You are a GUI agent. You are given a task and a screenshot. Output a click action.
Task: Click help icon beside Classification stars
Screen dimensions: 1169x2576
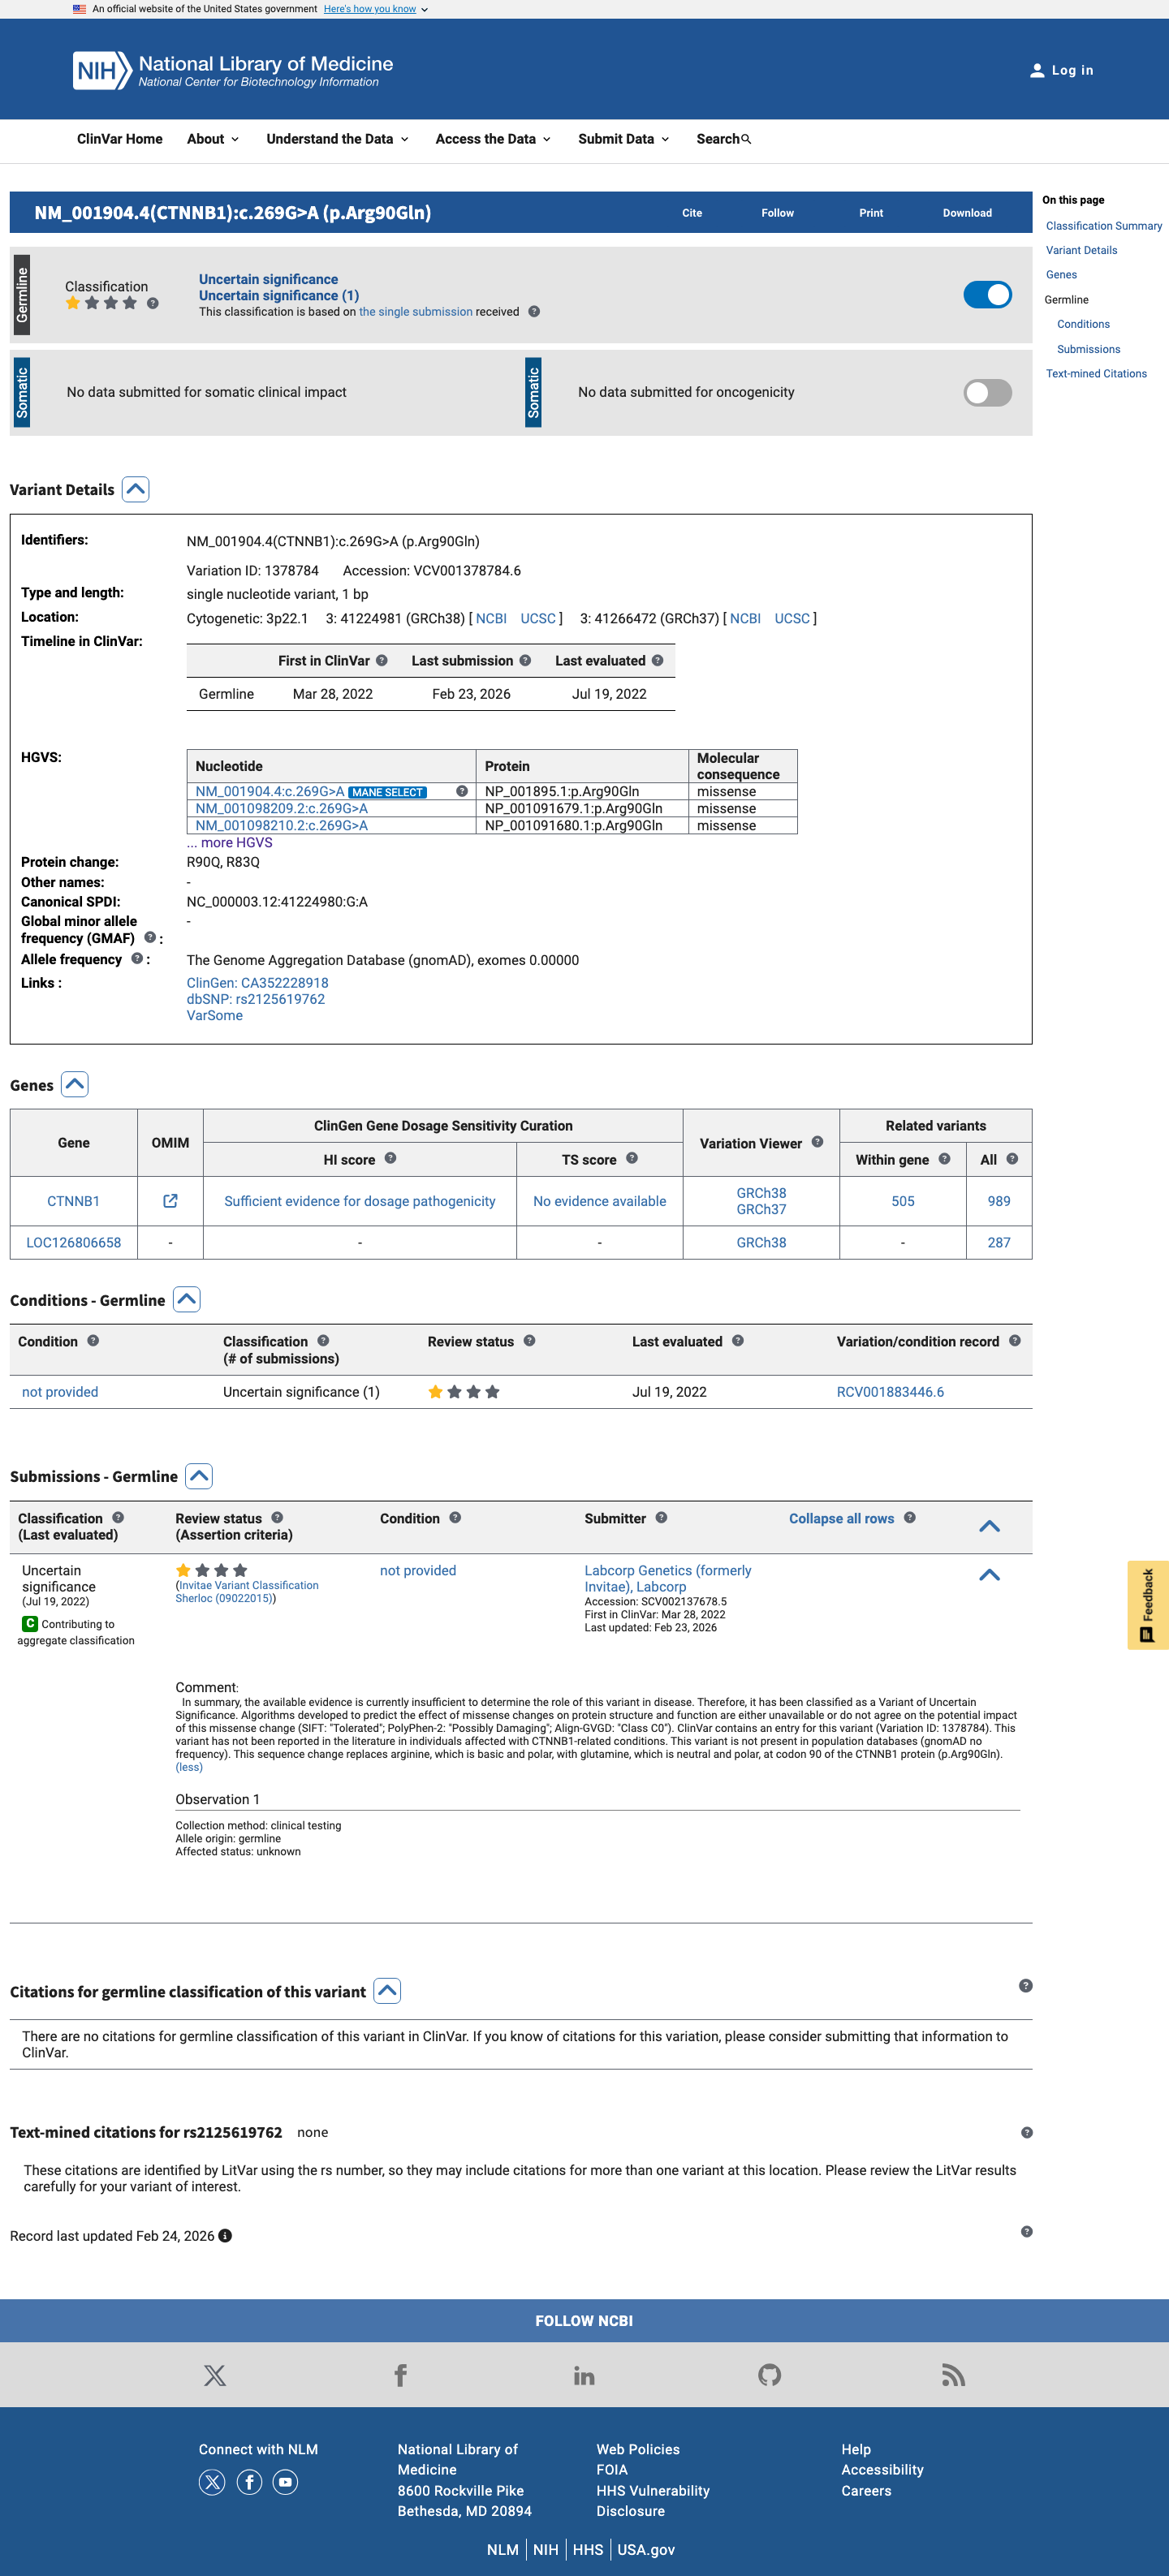[153, 303]
